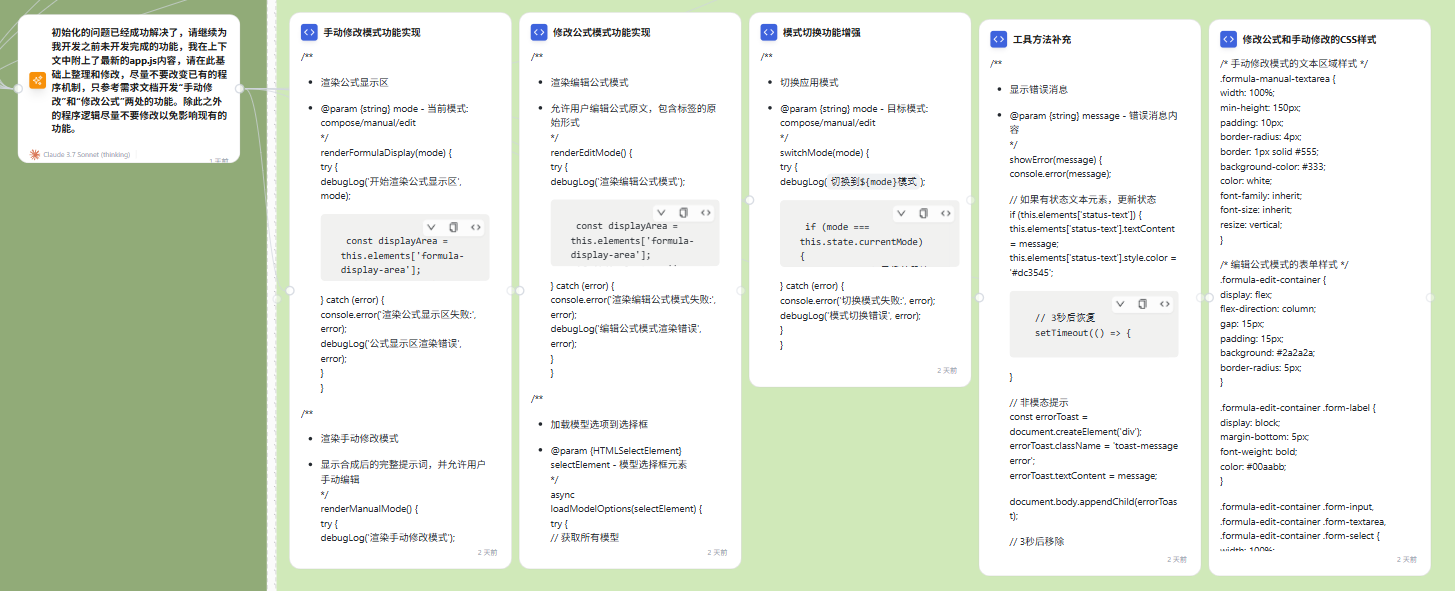This screenshot has height=591, width=1455.
Task: Select the card title 修改公式和手动修改的CSS样式
Action: pos(1309,39)
